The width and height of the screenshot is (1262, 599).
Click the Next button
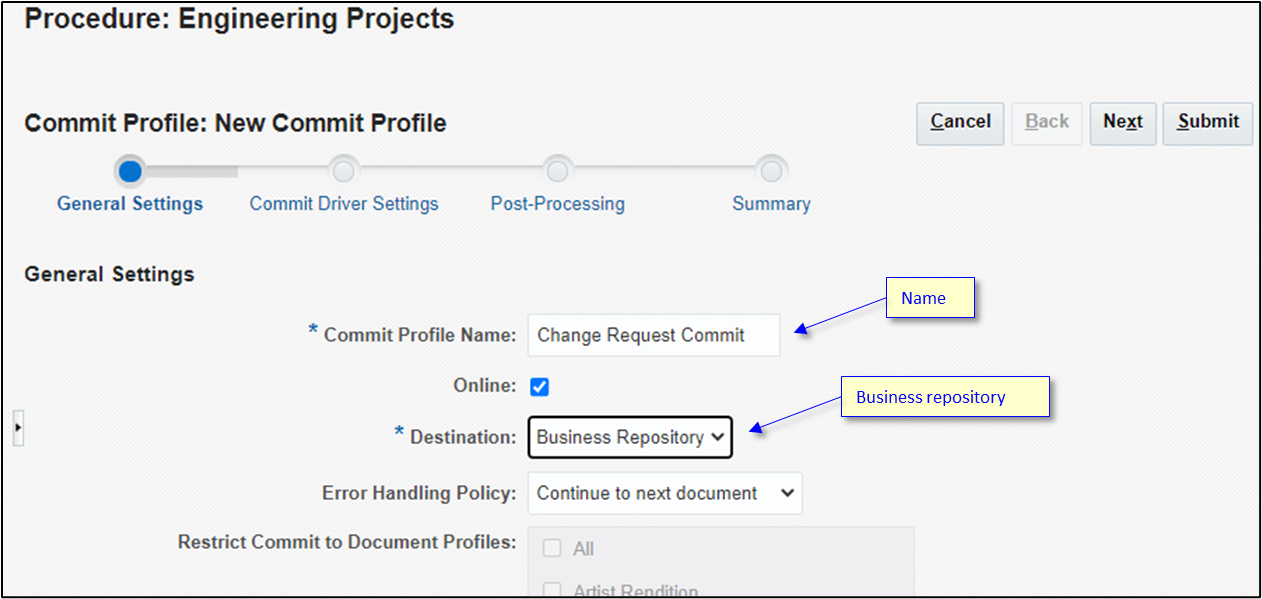[x=1123, y=123]
